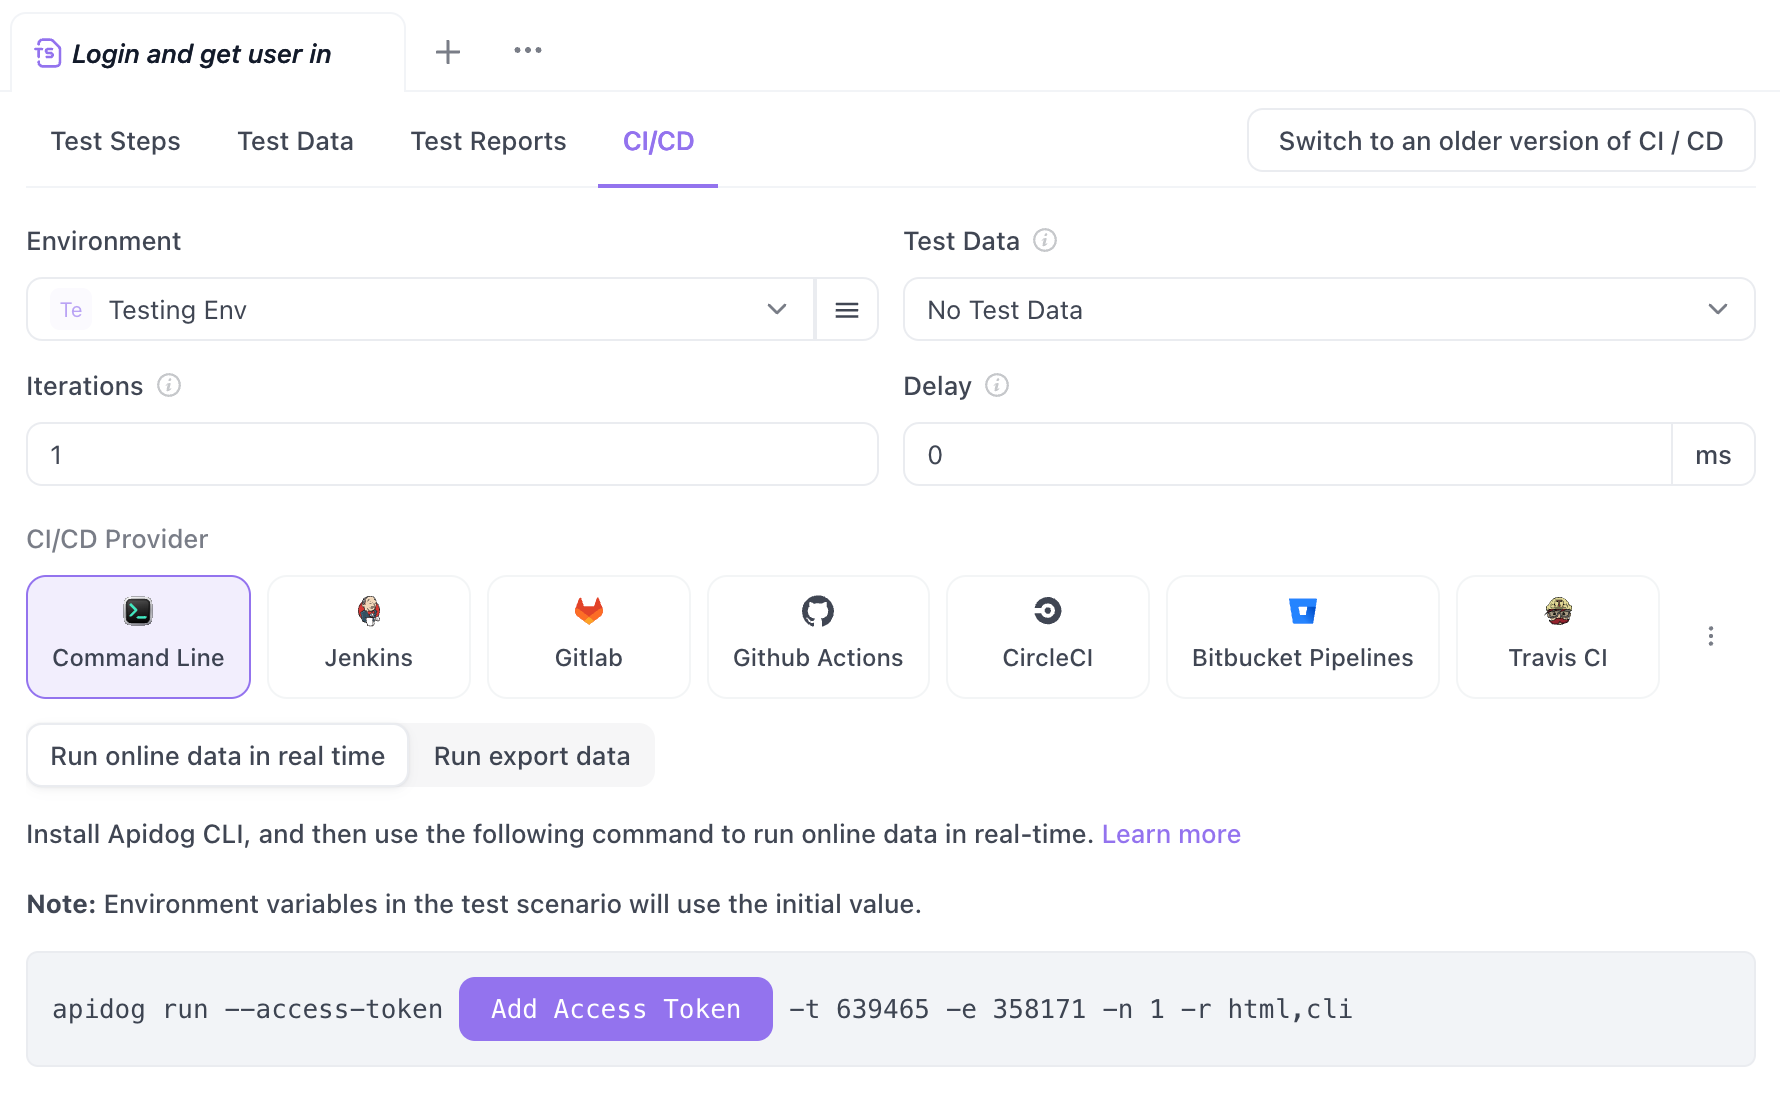Pick the Github Actions octocat icon
1780x1098 pixels.
click(x=818, y=611)
